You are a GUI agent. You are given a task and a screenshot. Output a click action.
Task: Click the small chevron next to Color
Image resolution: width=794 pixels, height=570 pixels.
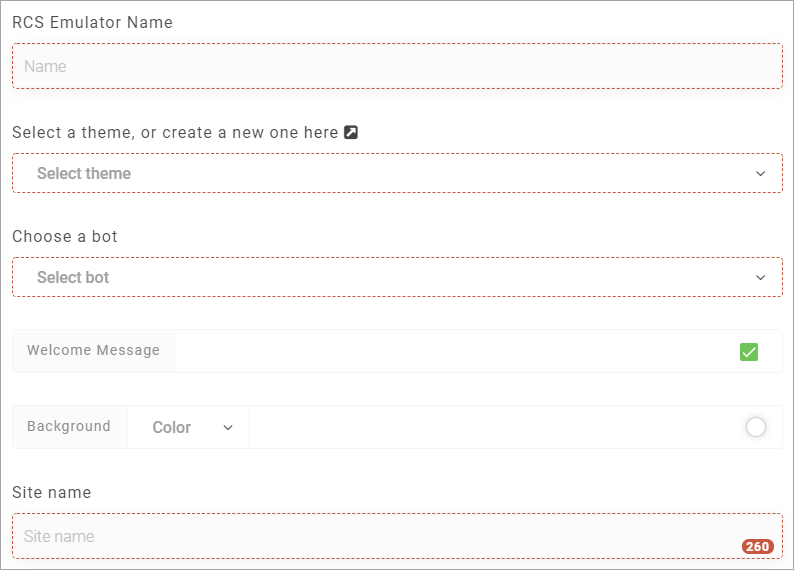click(x=228, y=428)
